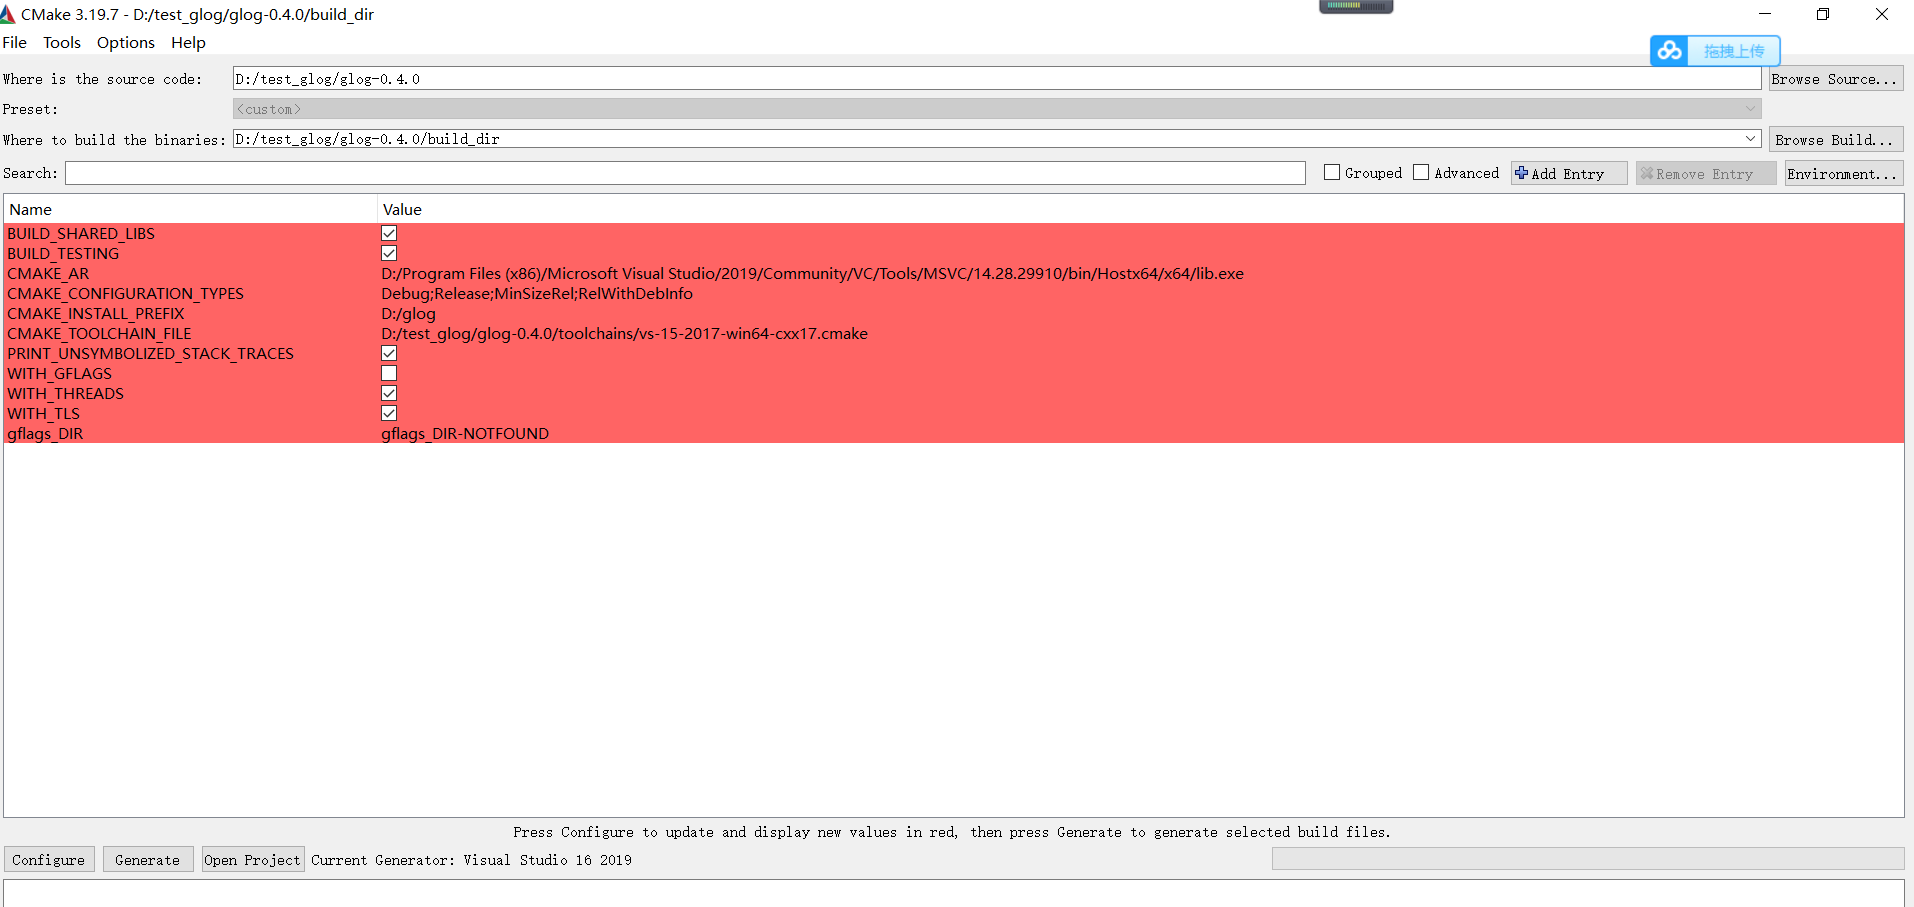Select the WITH_THREADS entry name
Image resolution: width=1914 pixels, height=907 pixels.
(65, 393)
